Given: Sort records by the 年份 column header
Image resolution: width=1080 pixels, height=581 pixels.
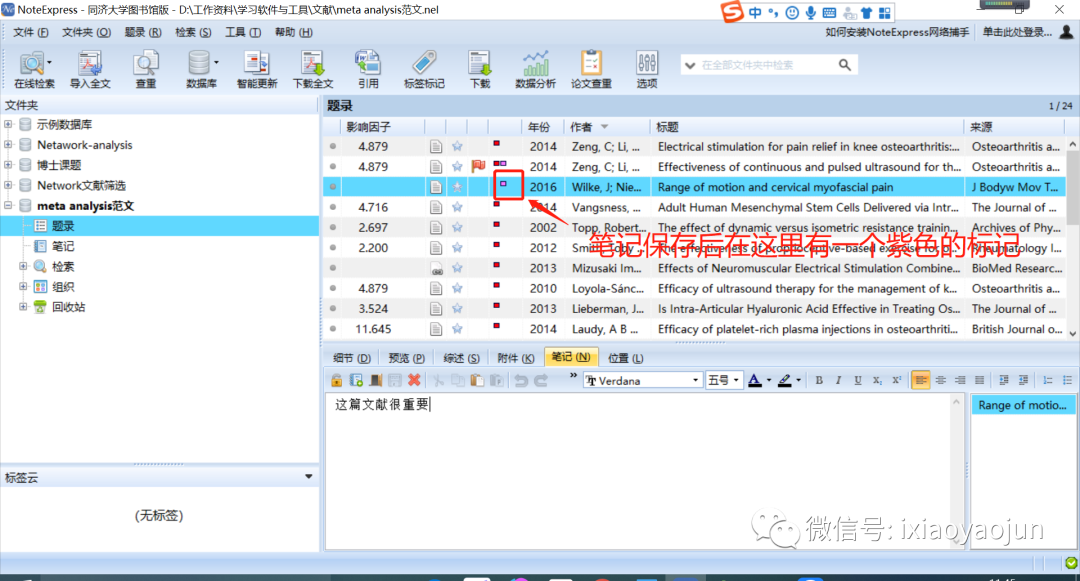Looking at the screenshot, I should (539, 127).
